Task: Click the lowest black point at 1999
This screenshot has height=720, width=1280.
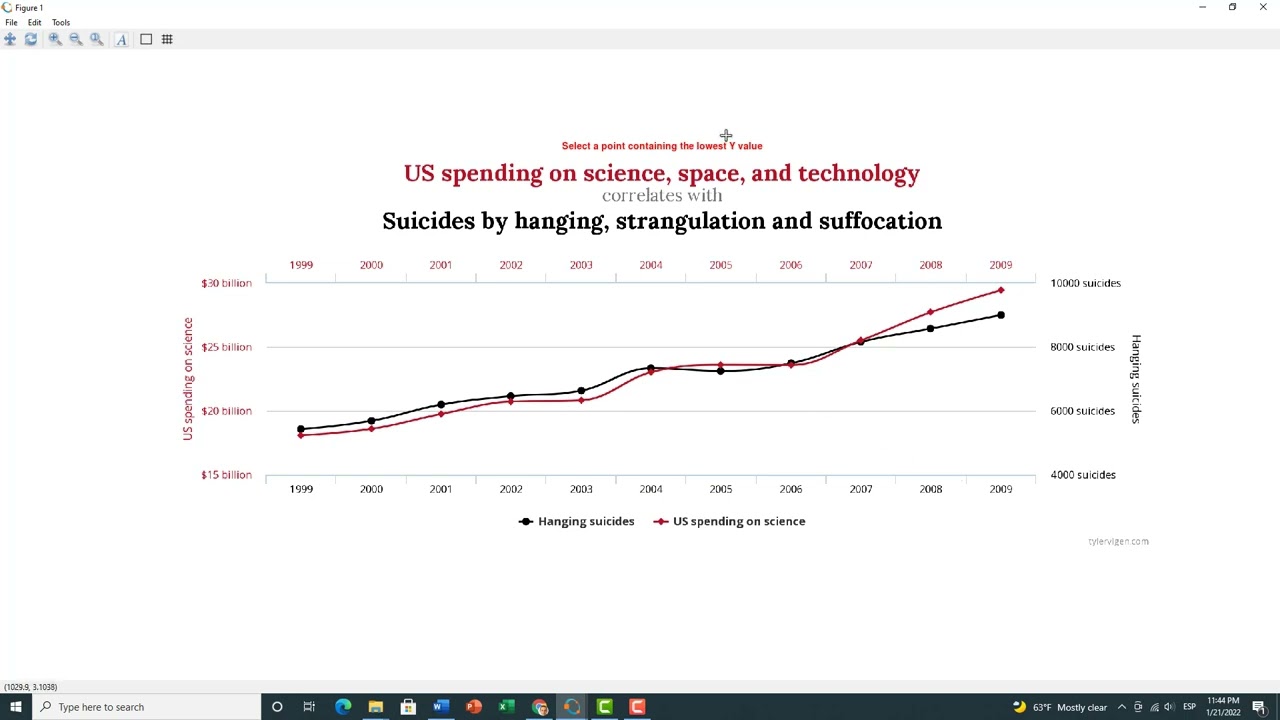Action: coord(301,429)
